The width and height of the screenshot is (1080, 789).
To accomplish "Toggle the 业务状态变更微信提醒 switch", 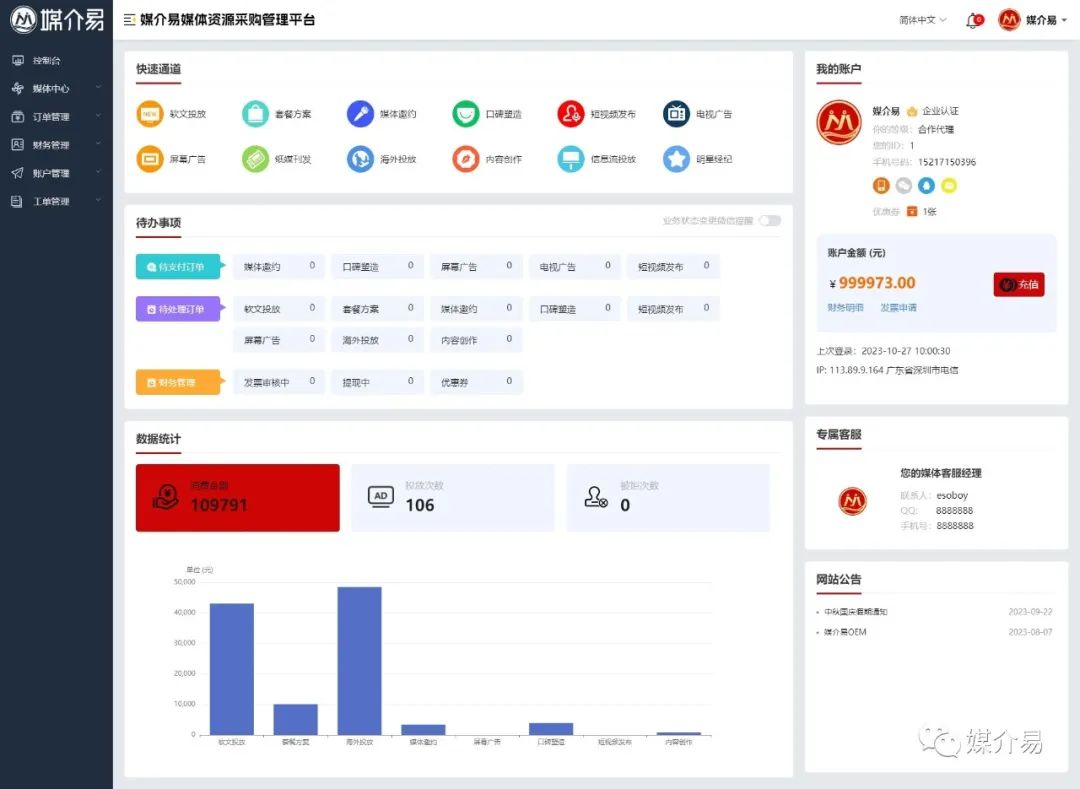I will (x=769, y=221).
